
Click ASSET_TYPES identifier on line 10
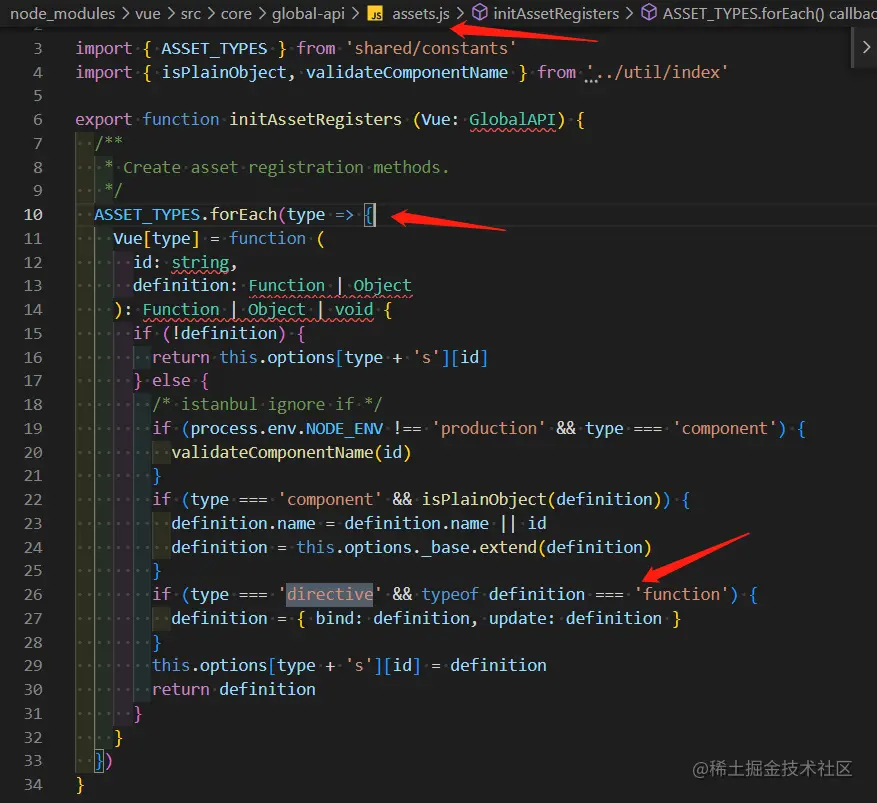147,215
